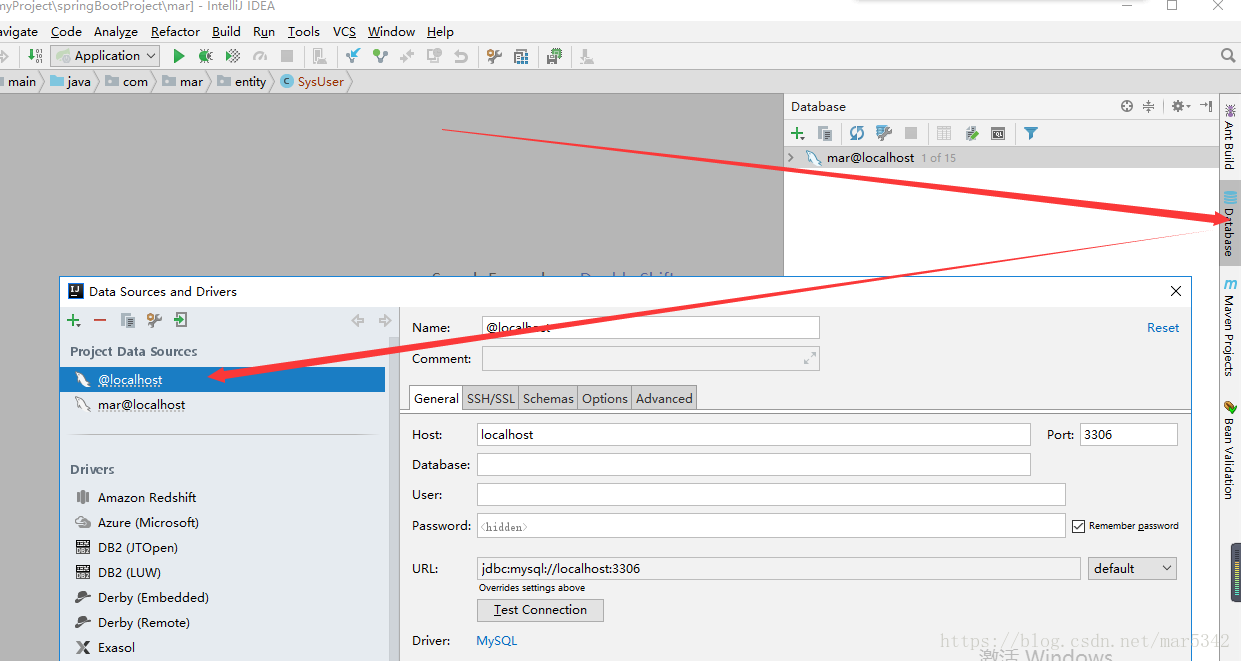Select Azure (Microsoft) driver
1241x661 pixels.
pyautogui.click(x=148, y=522)
